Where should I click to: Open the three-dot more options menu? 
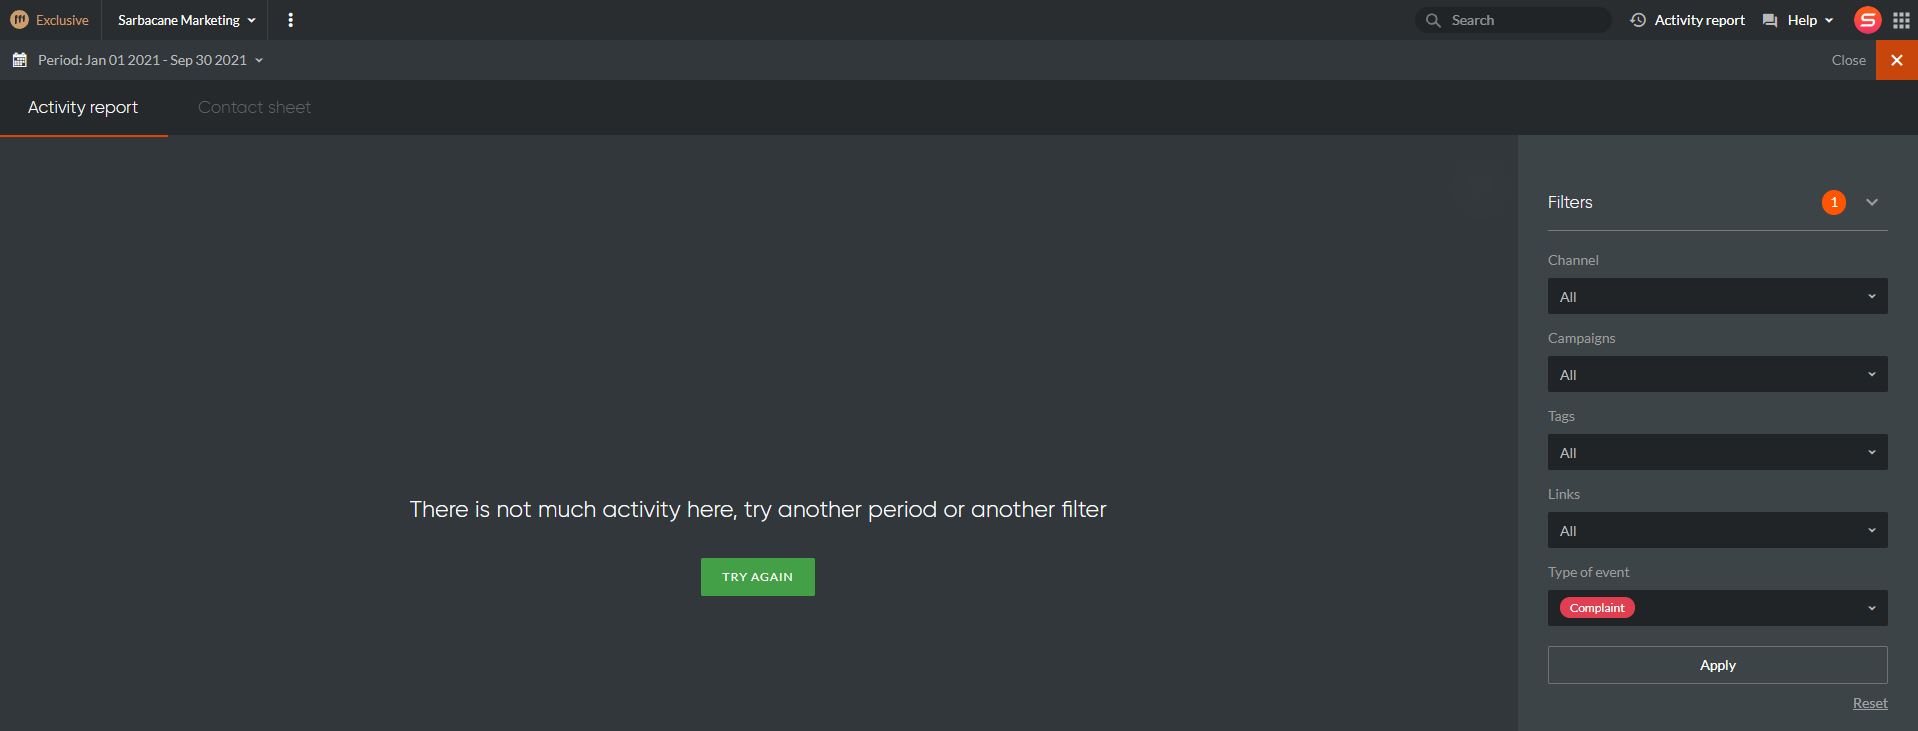pyautogui.click(x=290, y=20)
